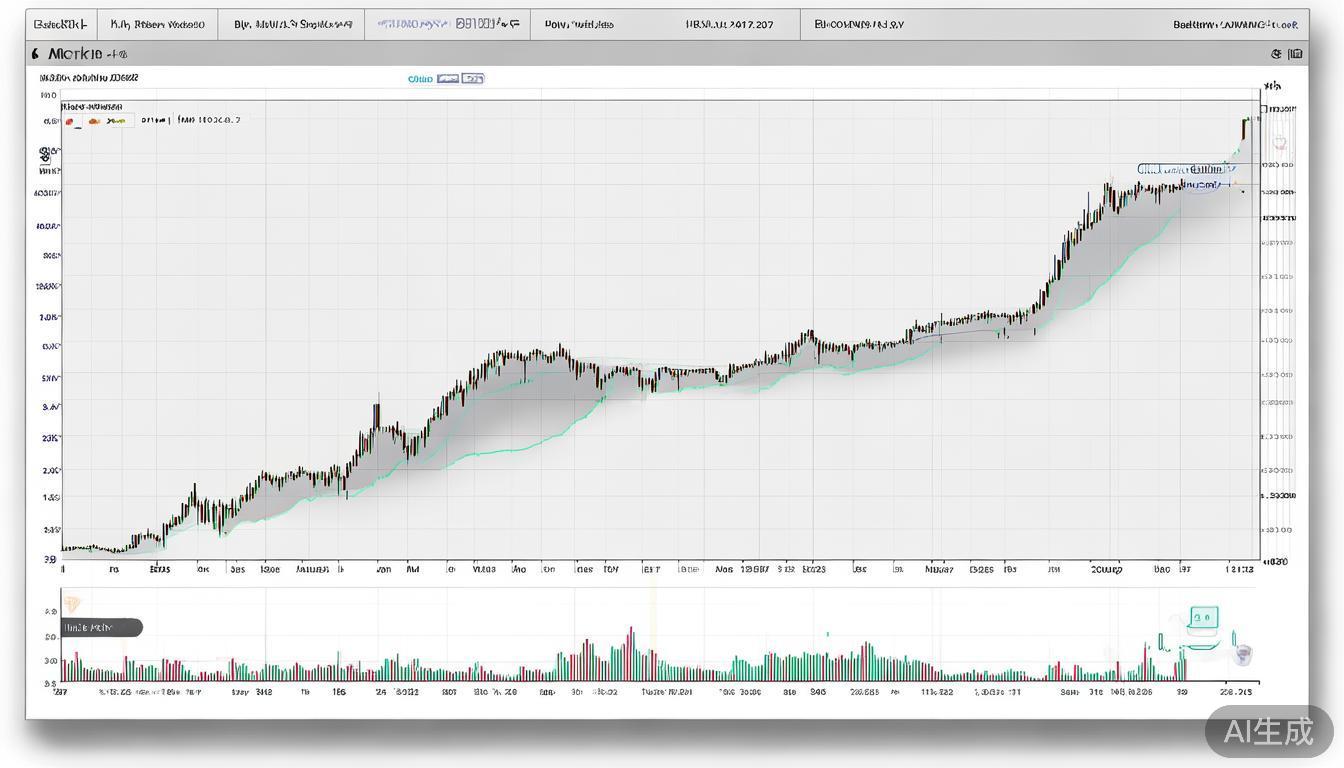Click the small gray badge icon beside volume bars
Viewport: 1344px width, 768px height.
click(x=1243, y=655)
